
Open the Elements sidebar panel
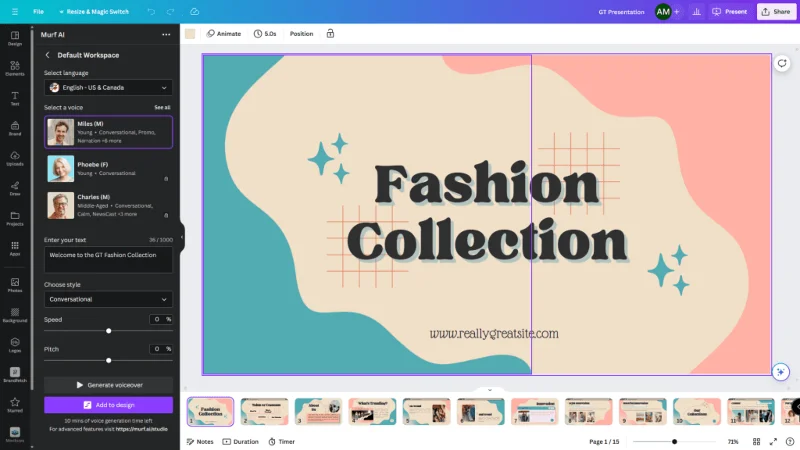[x=15, y=68]
